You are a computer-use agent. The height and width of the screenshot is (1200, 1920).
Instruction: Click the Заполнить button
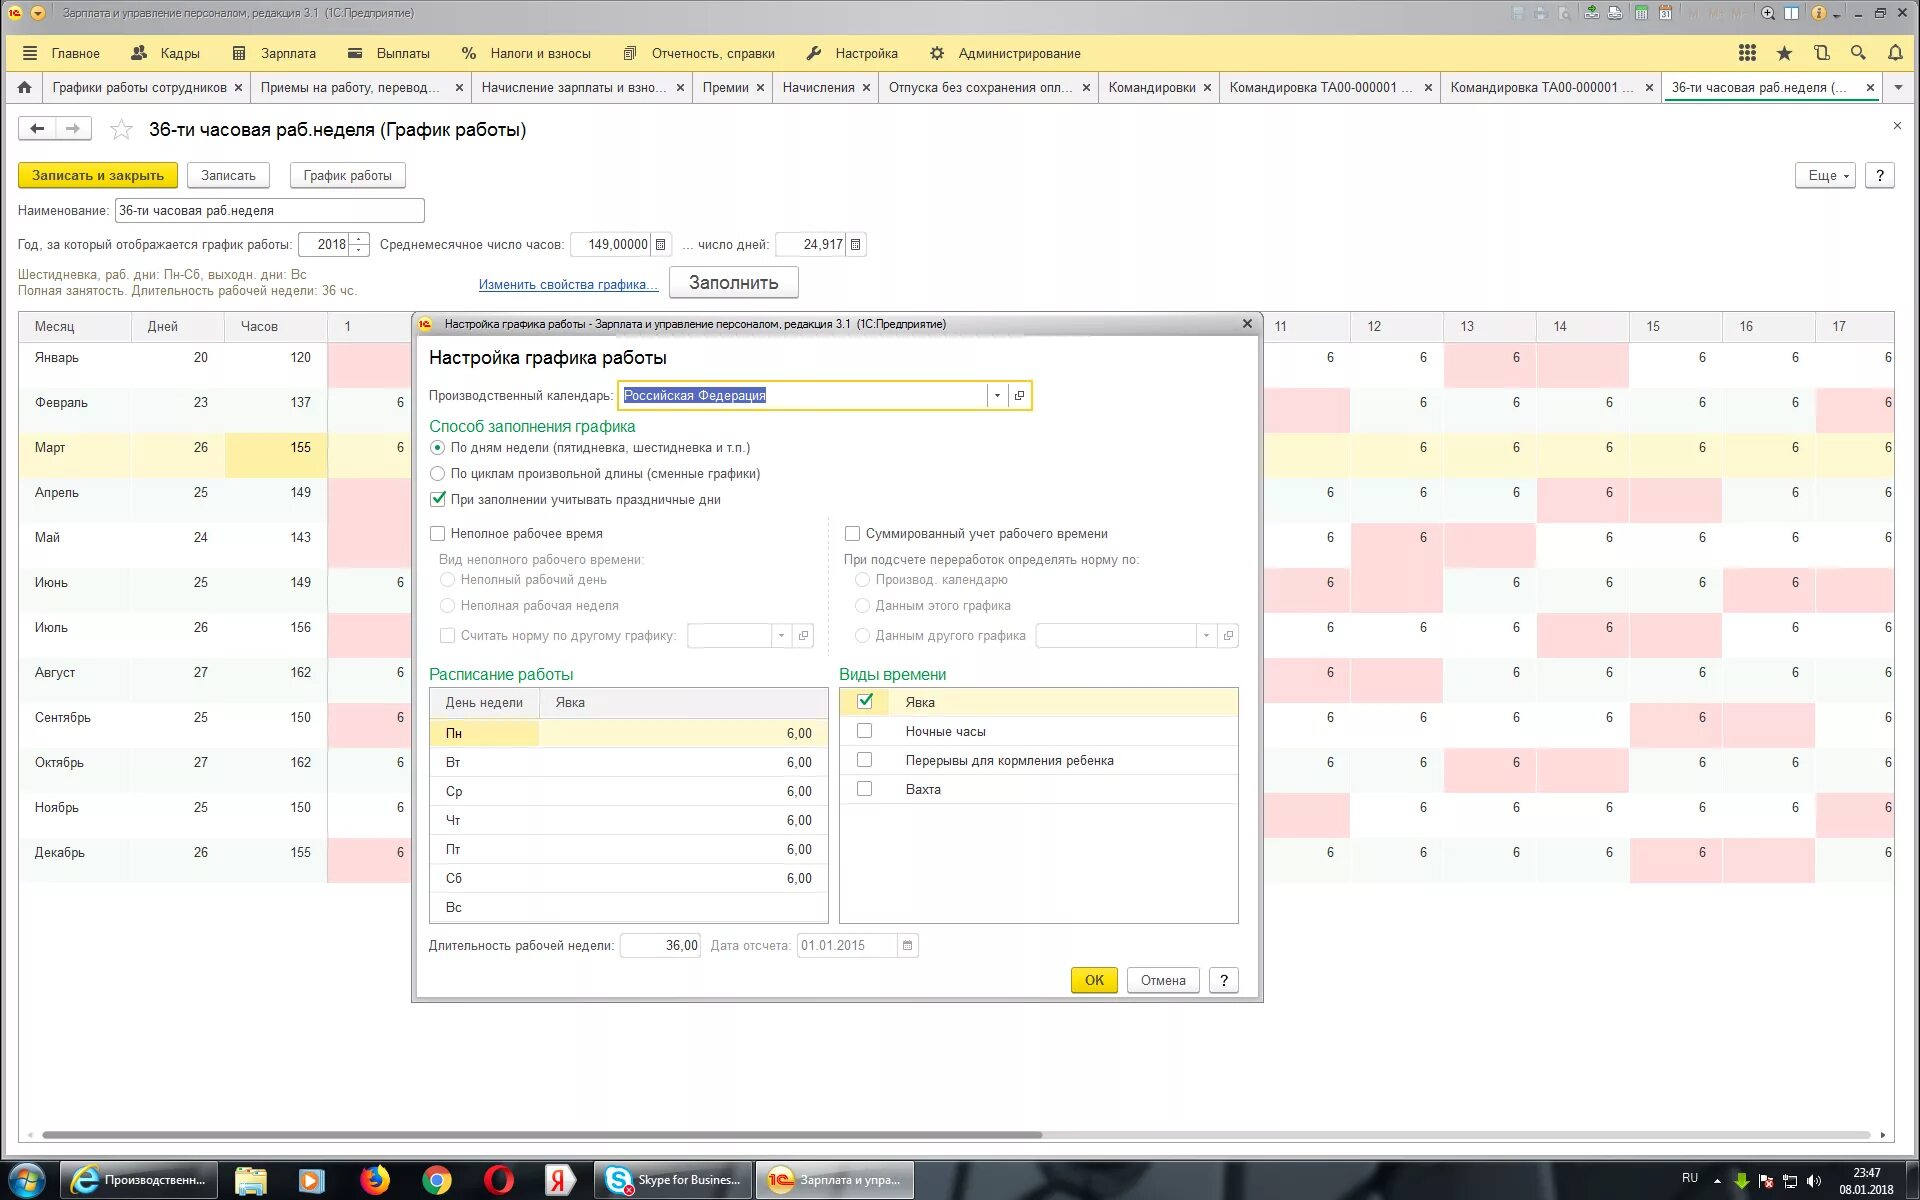pos(733,283)
